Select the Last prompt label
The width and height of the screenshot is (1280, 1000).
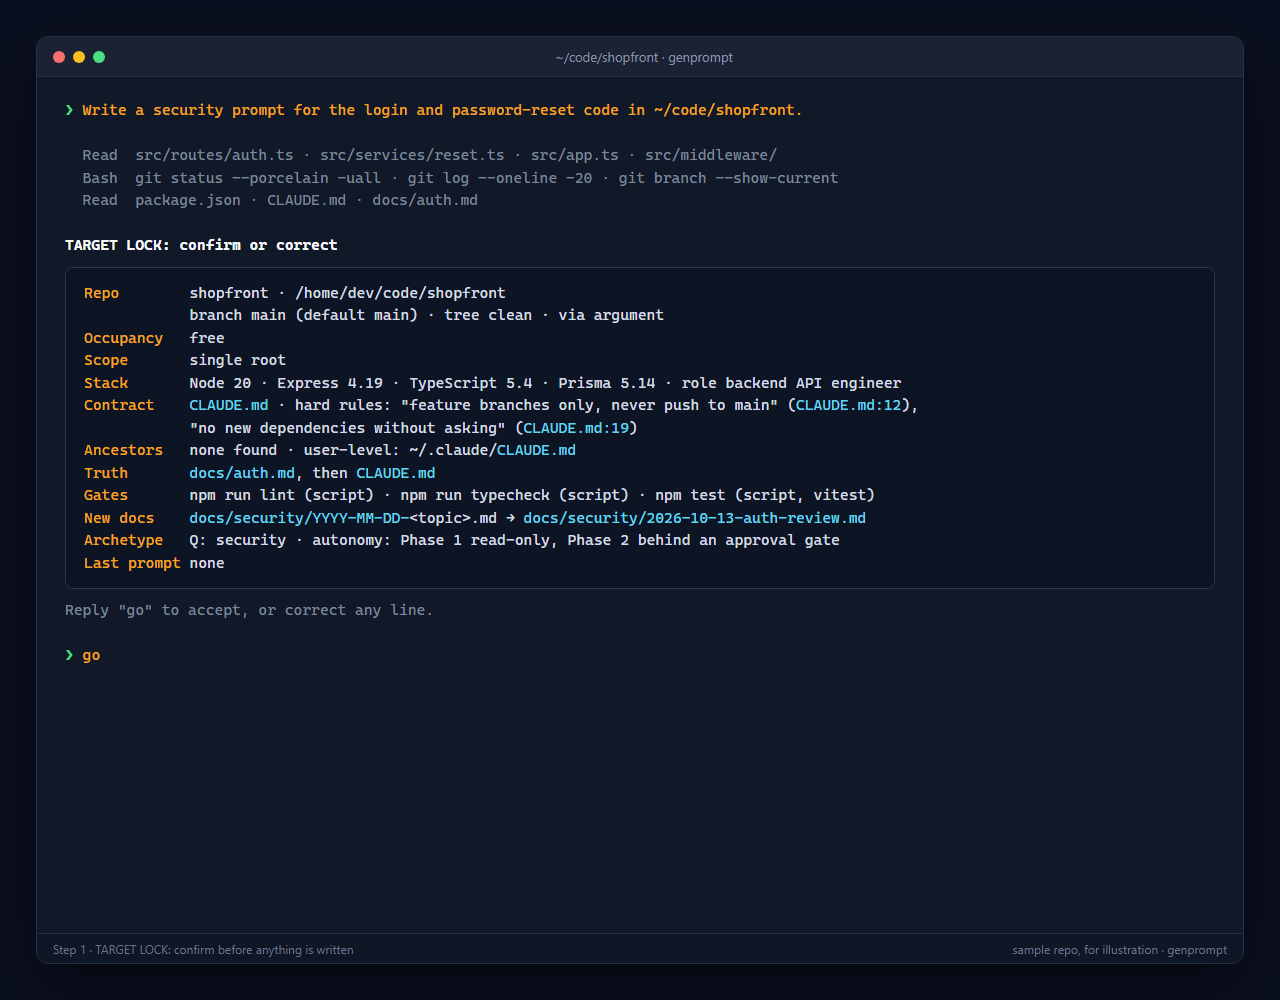point(132,563)
